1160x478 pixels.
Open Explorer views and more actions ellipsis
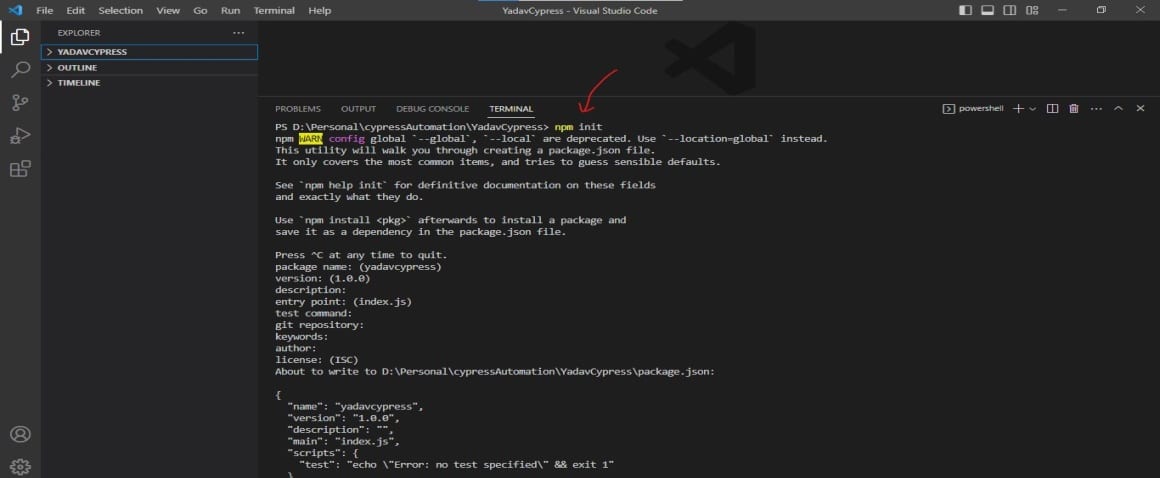pos(238,33)
